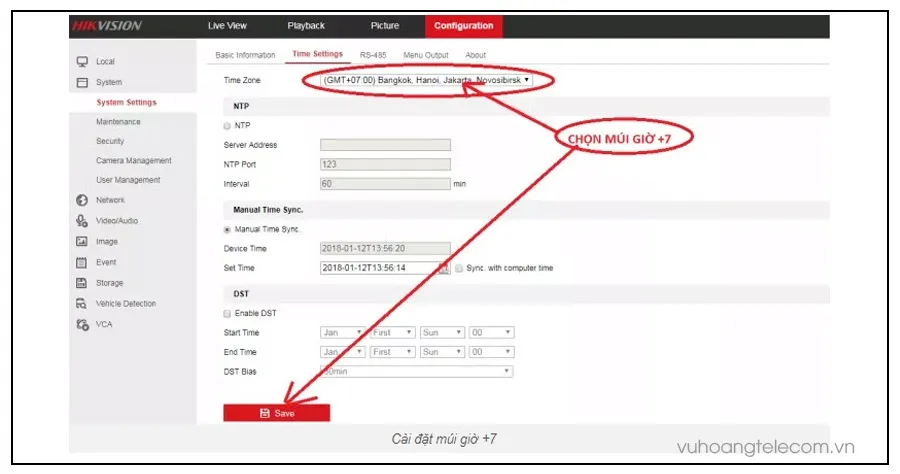Switch to Playback tab
The width and height of the screenshot is (900, 474).
(x=306, y=26)
